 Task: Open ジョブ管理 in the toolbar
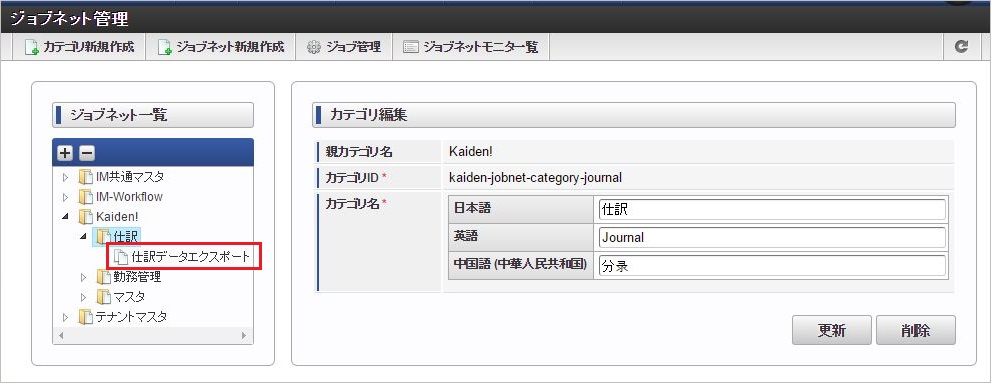point(344,47)
